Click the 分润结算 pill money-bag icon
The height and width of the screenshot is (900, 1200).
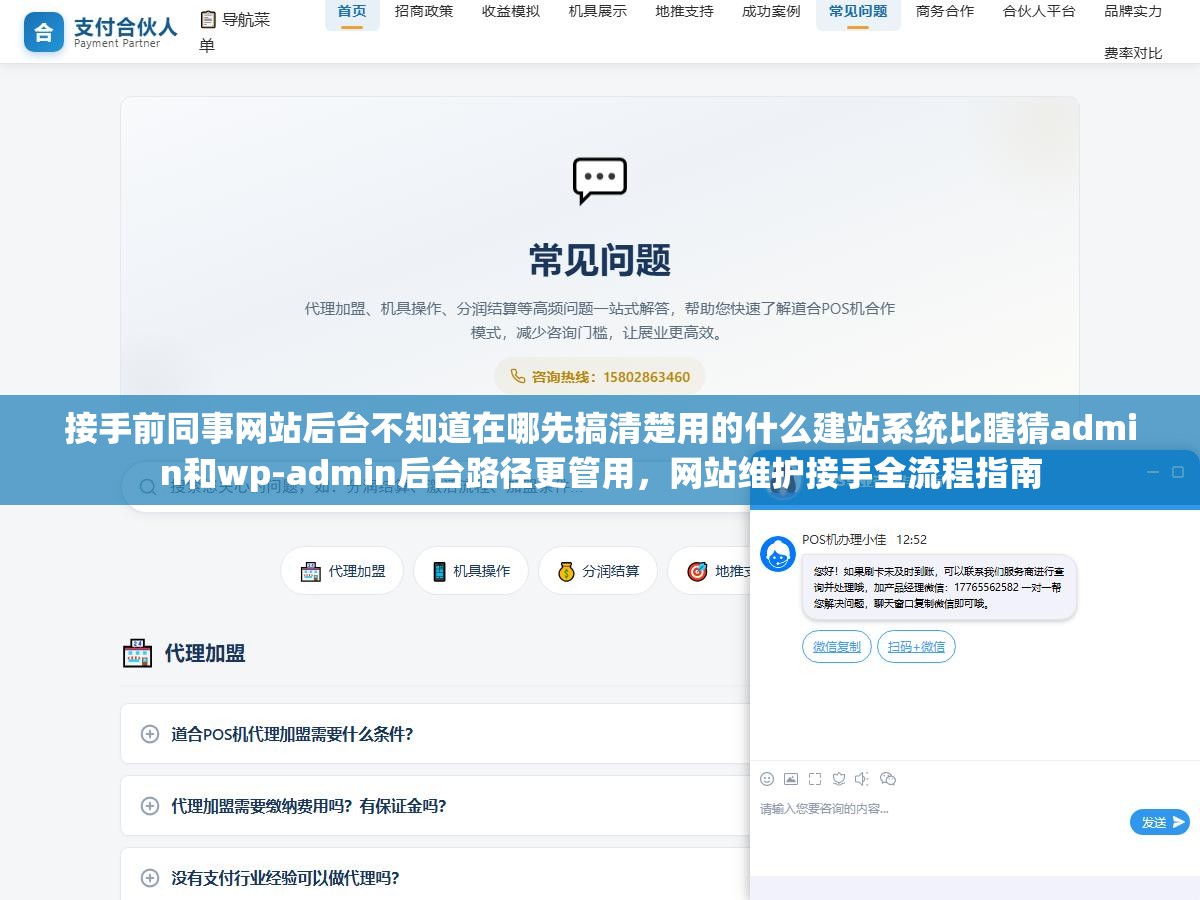click(x=566, y=571)
